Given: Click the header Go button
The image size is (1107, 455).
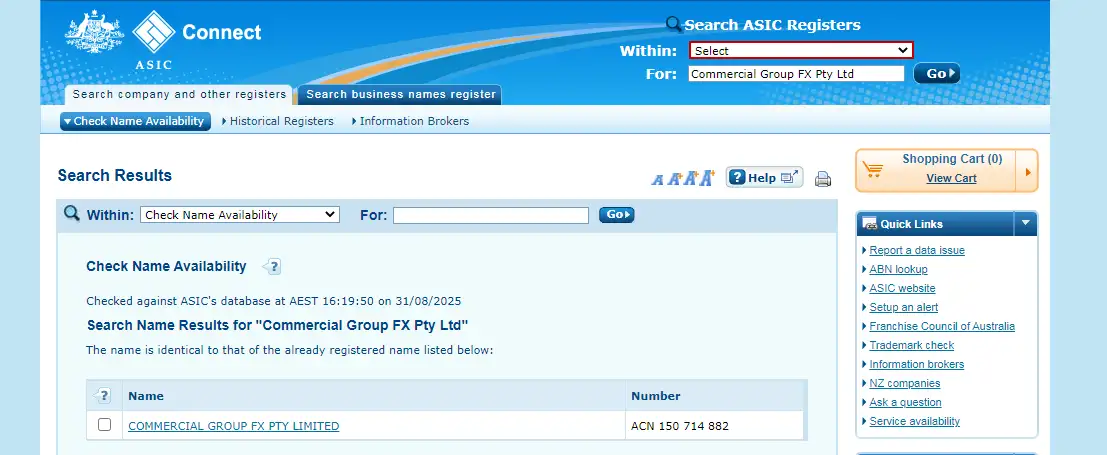Looking at the screenshot, I should pyautogui.click(x=937, y=73).
